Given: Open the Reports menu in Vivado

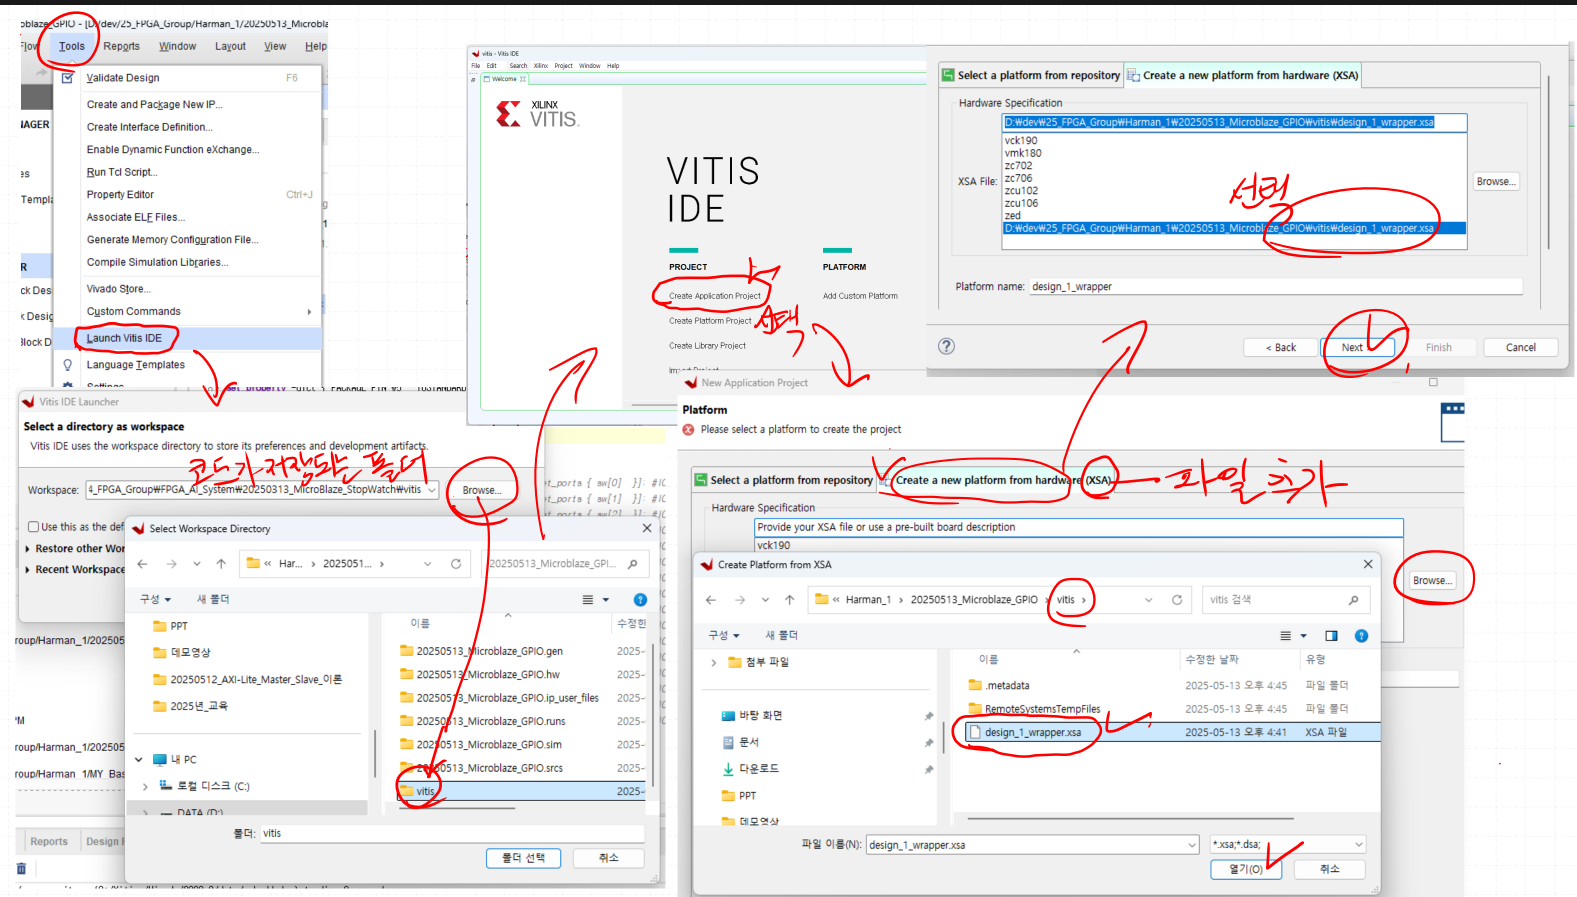Looking at the screenshot, I should click(x=121, y=46).
